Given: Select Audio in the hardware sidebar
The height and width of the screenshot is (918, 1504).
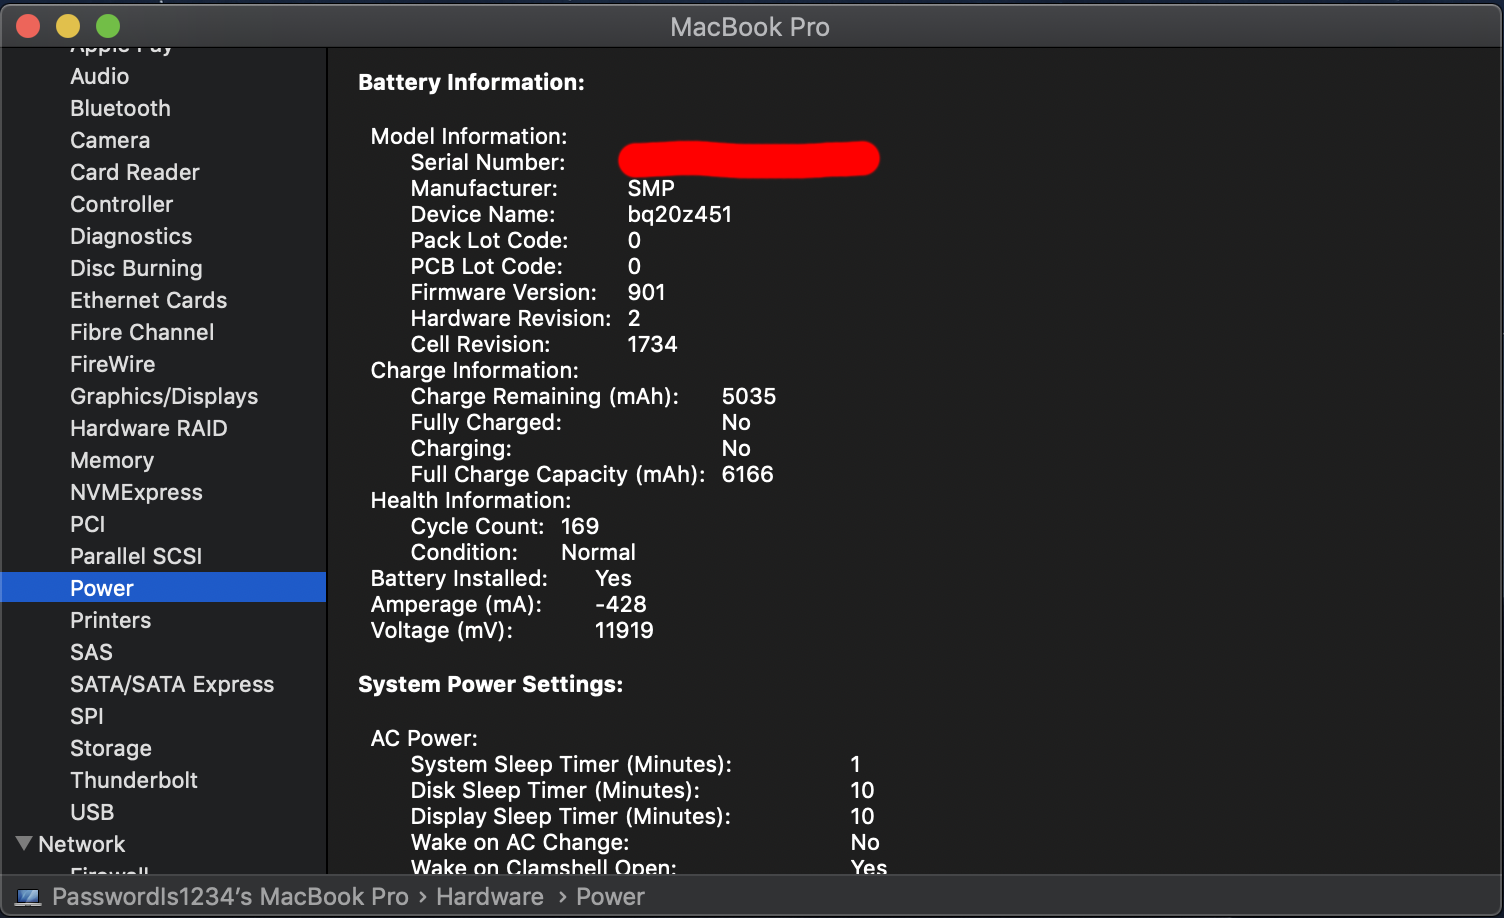Looking at the screenshot, I should click(x=99, y=76).
